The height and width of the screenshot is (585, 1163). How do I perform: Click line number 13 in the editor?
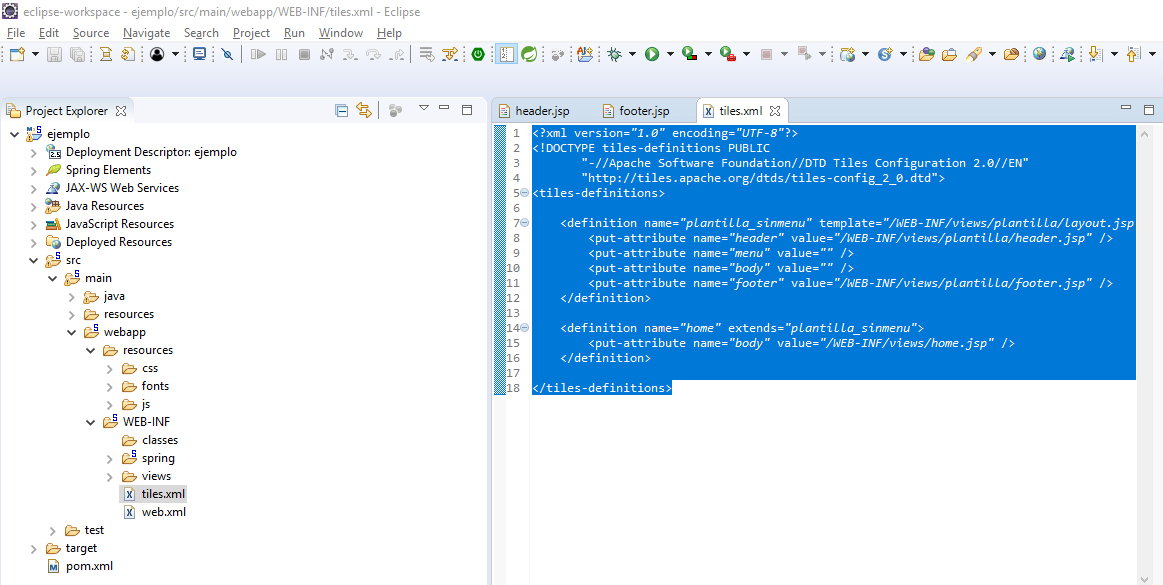[513, 313]
